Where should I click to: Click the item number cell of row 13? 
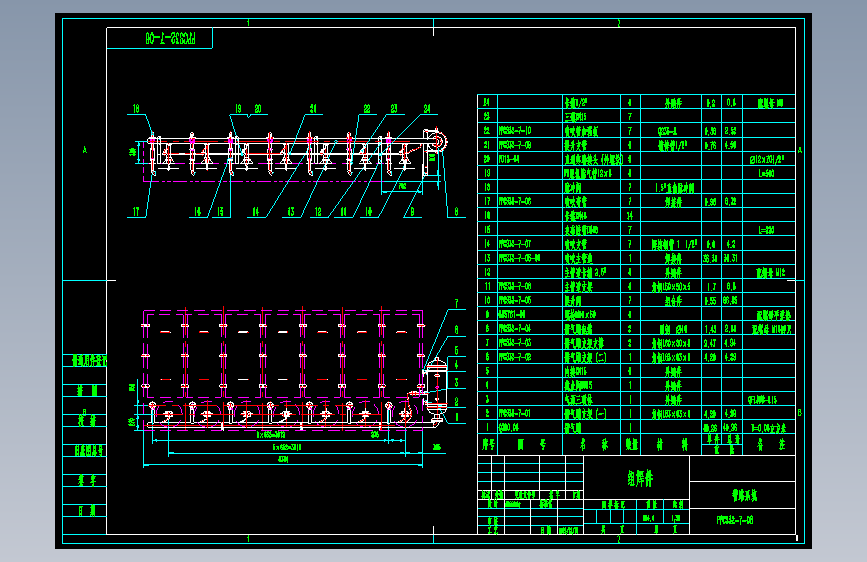487,258
